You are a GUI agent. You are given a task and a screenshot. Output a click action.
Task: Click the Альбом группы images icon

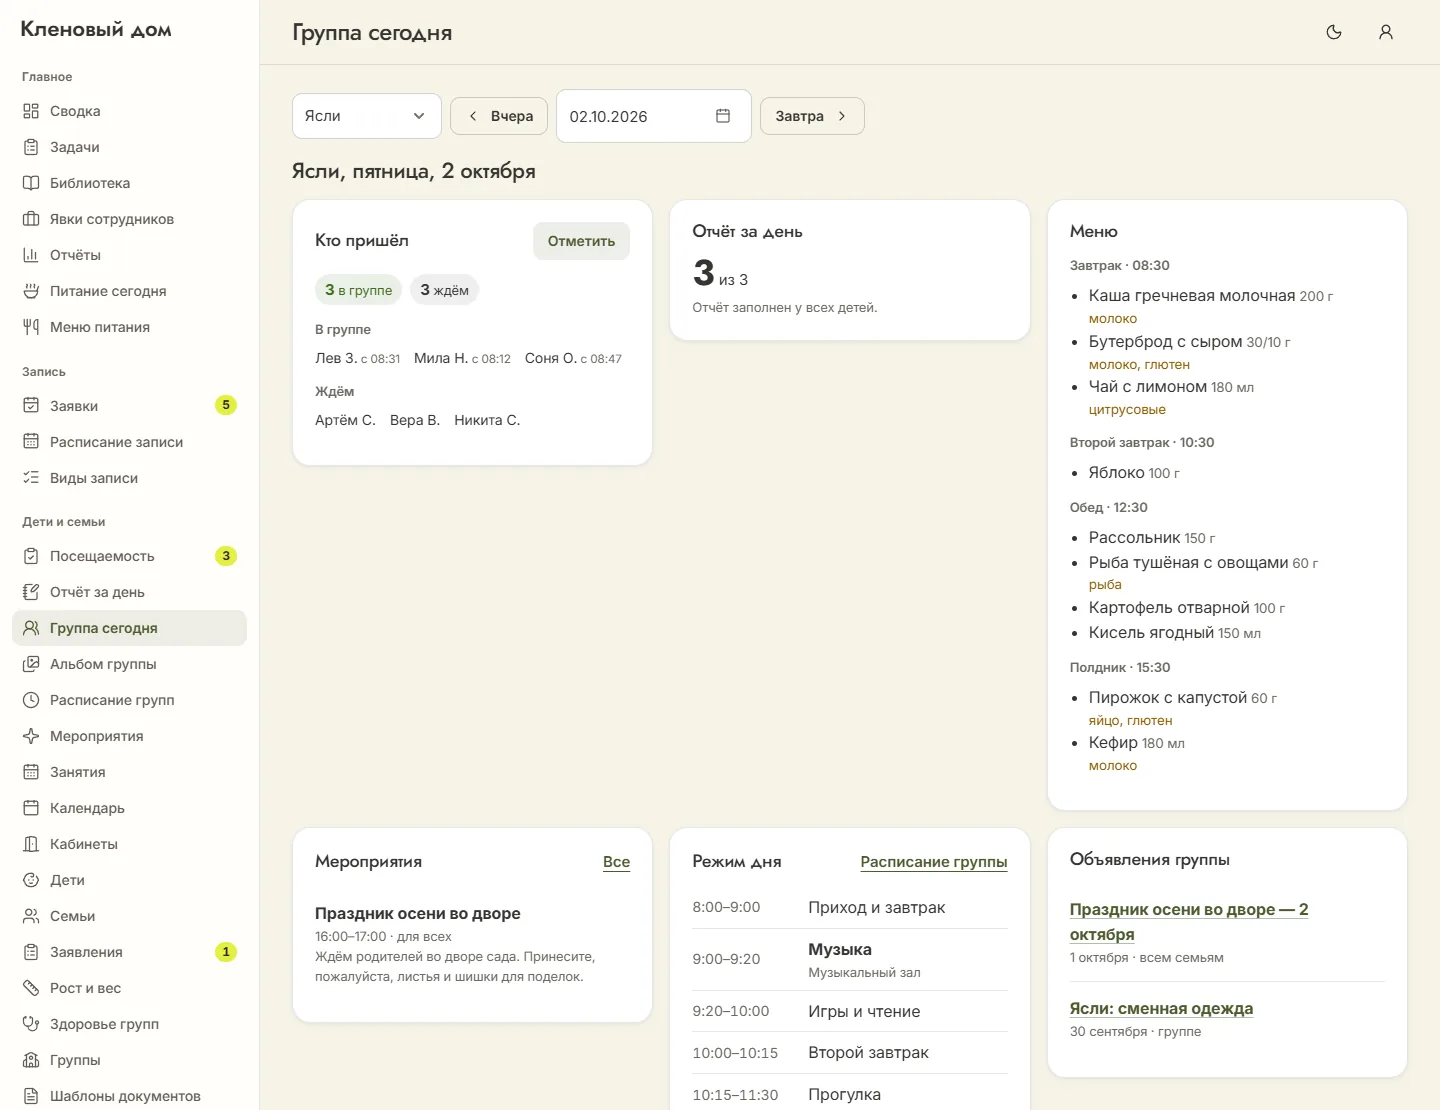click(31, 664)
